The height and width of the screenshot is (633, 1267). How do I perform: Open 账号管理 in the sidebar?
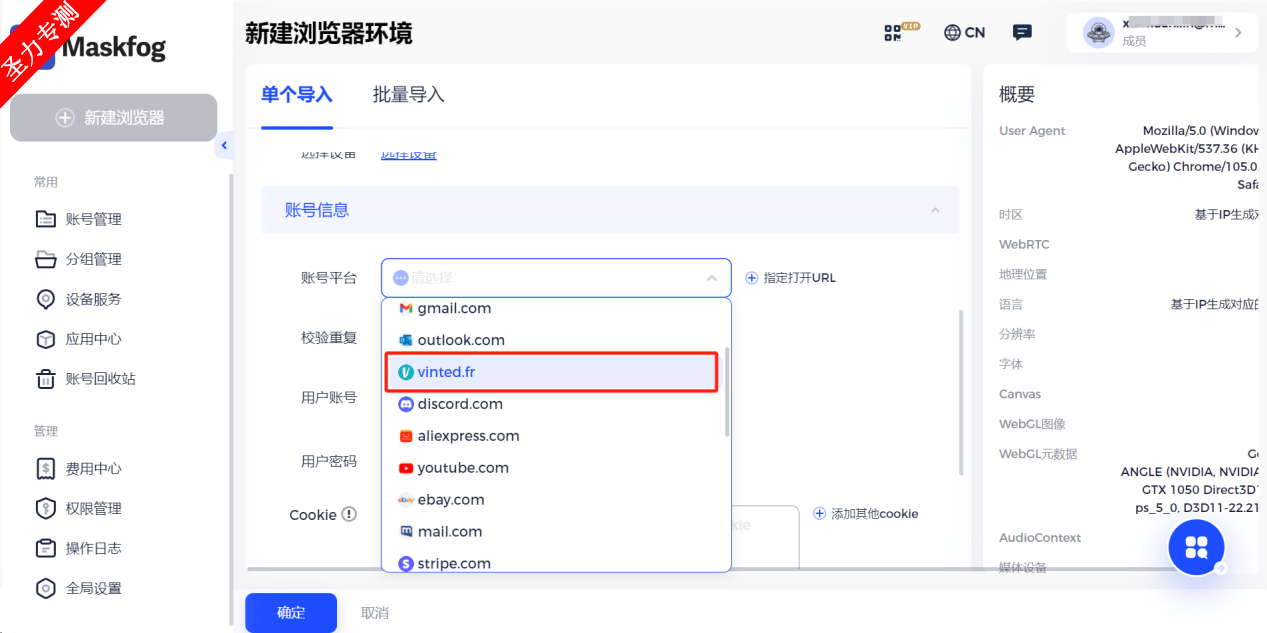pyautogui.click(x=79, y=219)
